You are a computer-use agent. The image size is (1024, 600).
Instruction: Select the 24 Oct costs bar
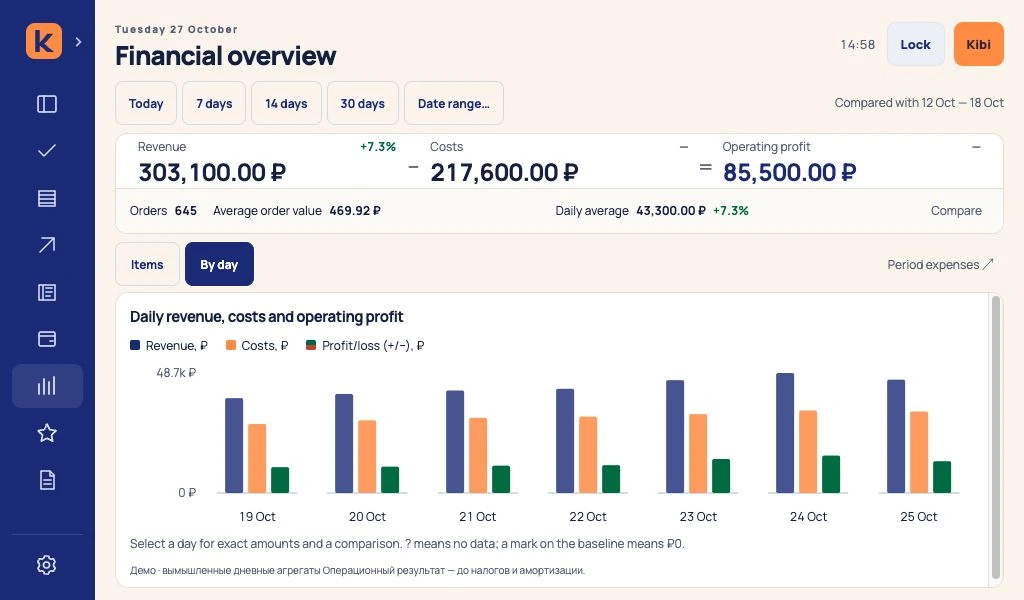pos(808,452)
